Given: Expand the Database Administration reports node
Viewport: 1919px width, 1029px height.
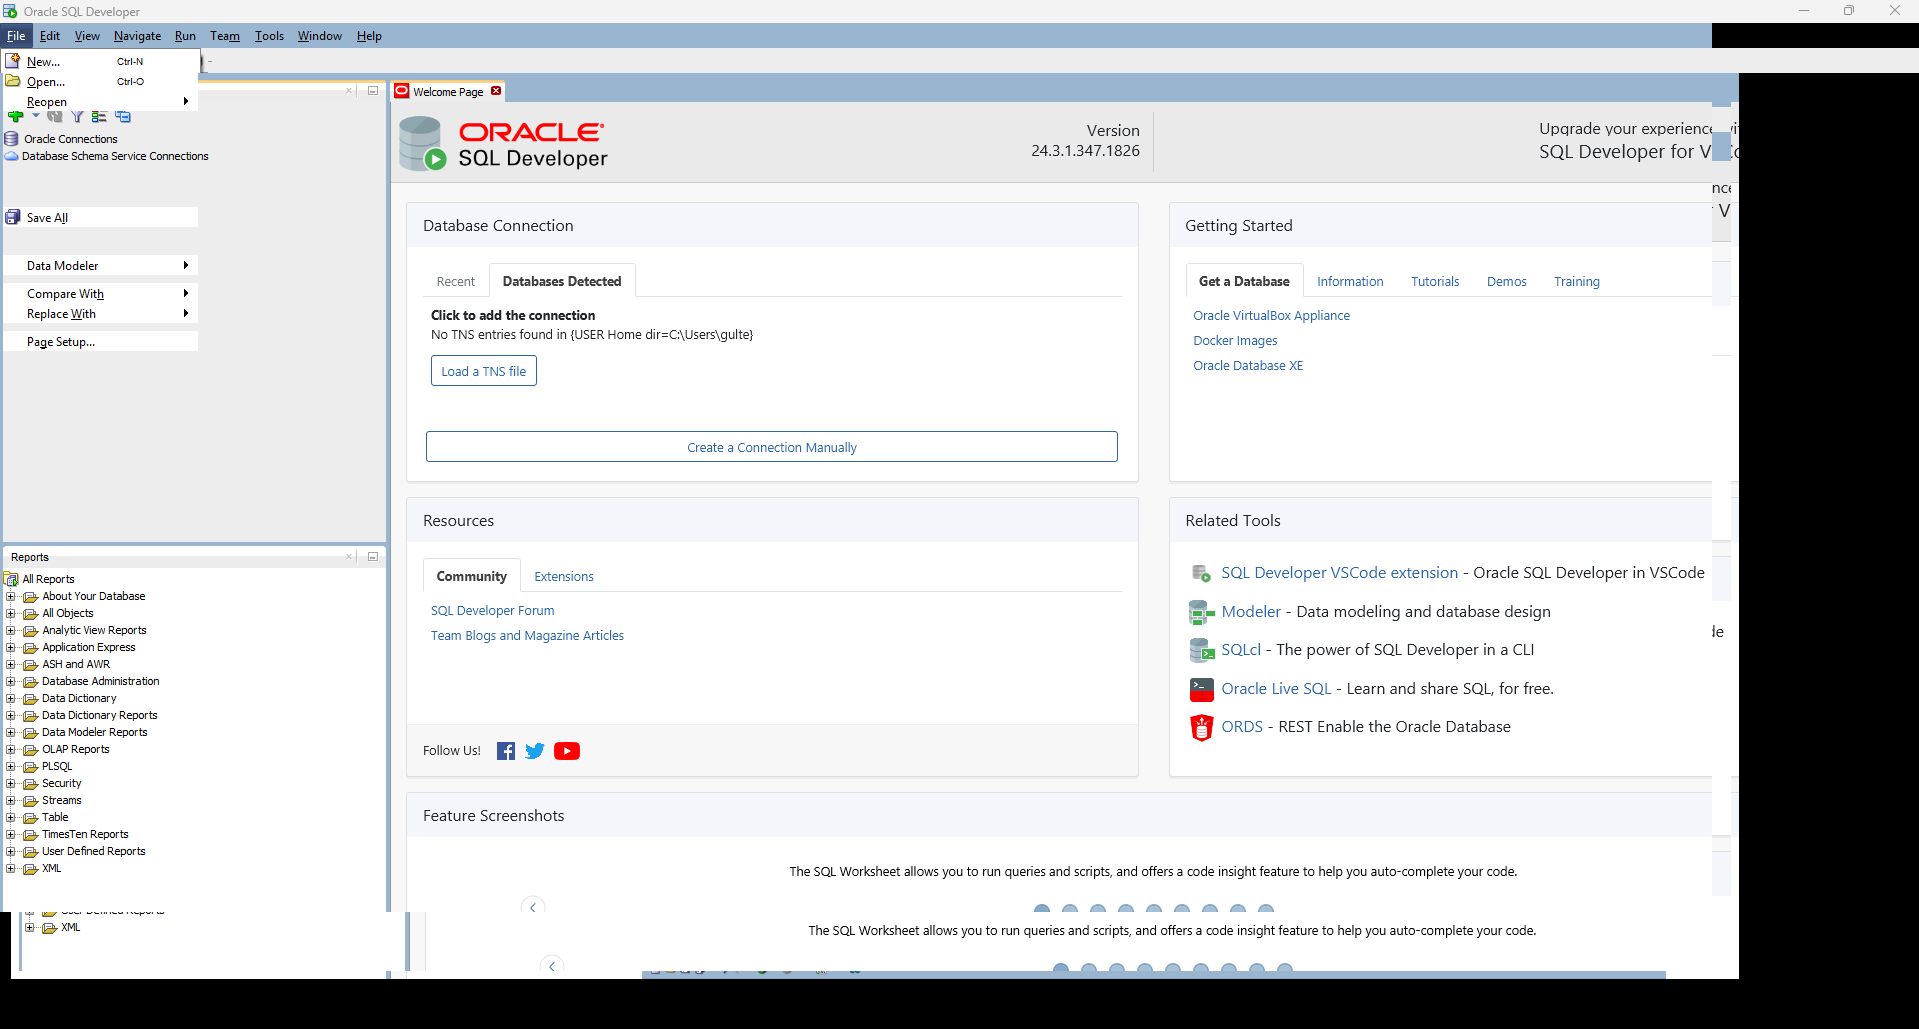Looking at the screenshot, I should [x=11, y=681].
